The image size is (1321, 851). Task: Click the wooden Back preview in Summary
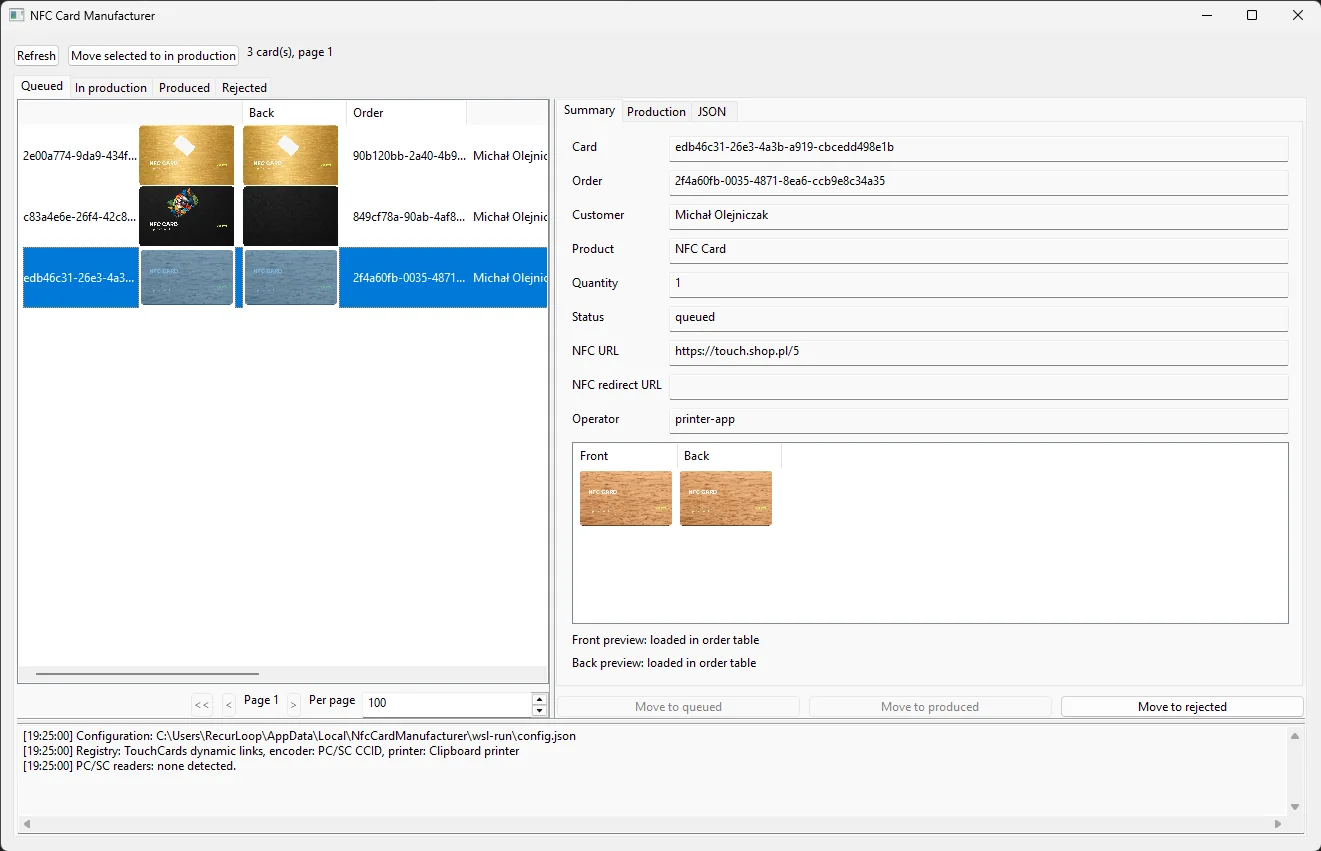726,498
